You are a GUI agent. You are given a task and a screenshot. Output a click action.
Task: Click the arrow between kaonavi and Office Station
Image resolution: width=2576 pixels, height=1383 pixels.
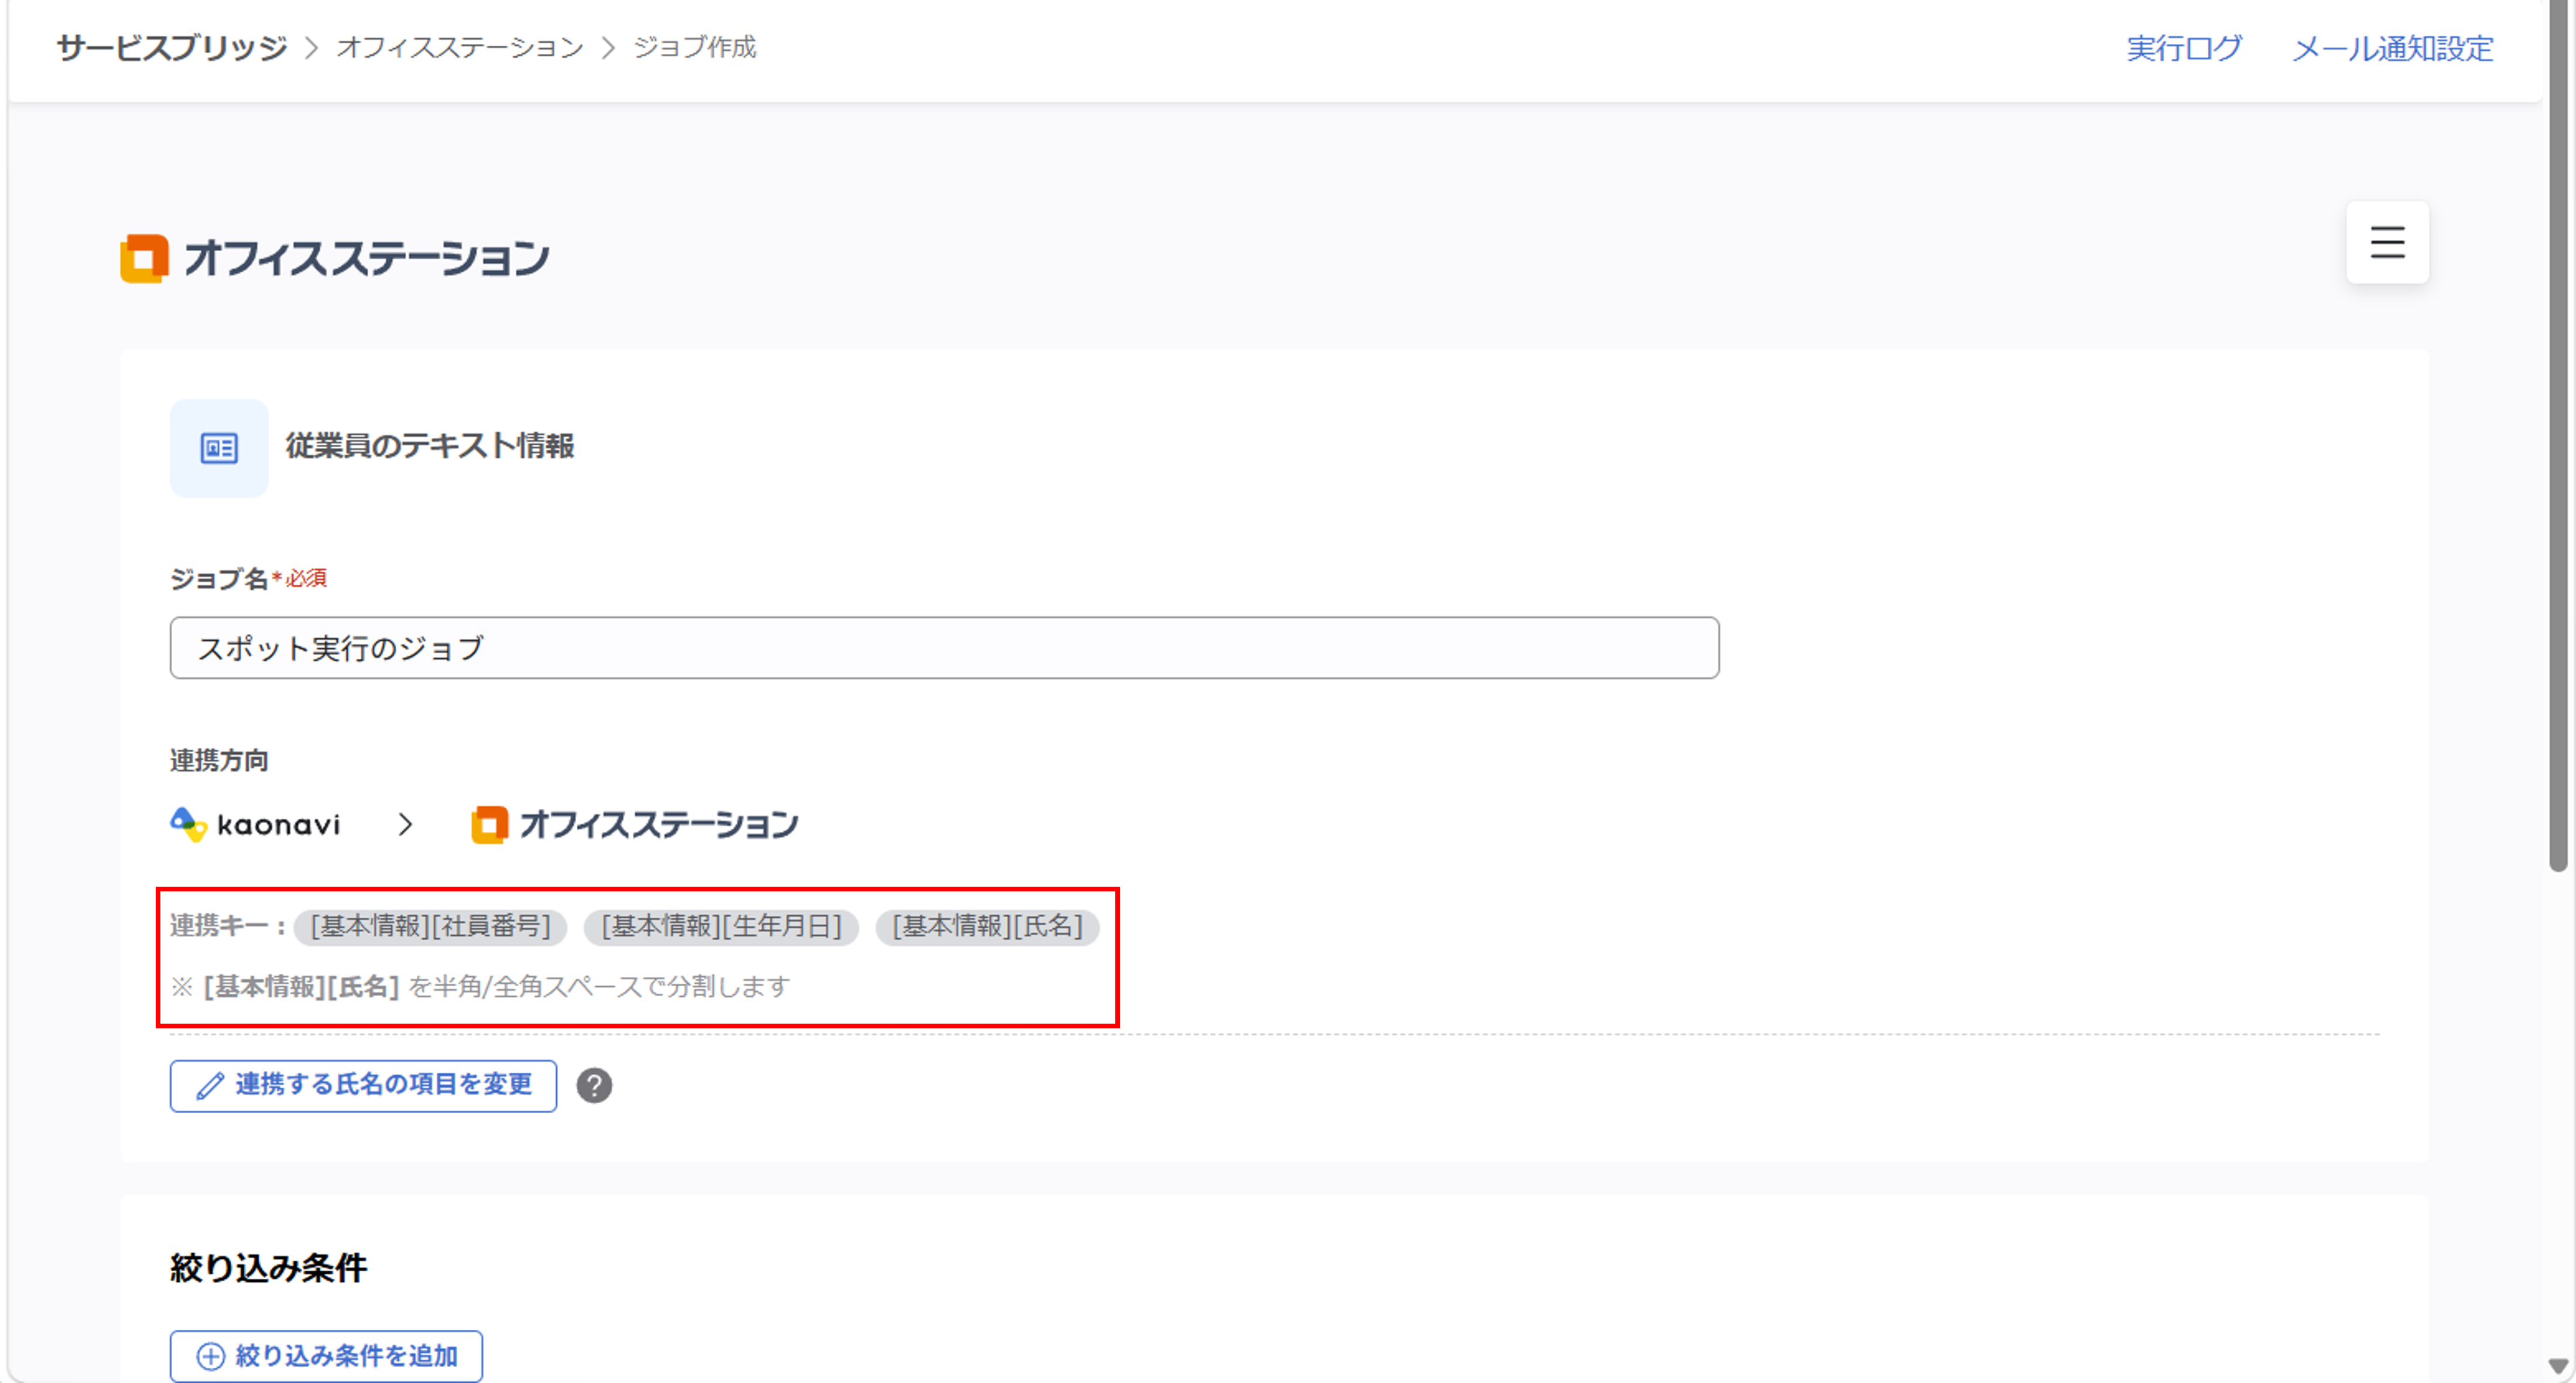pyautogui.click(x=405, y=824)
